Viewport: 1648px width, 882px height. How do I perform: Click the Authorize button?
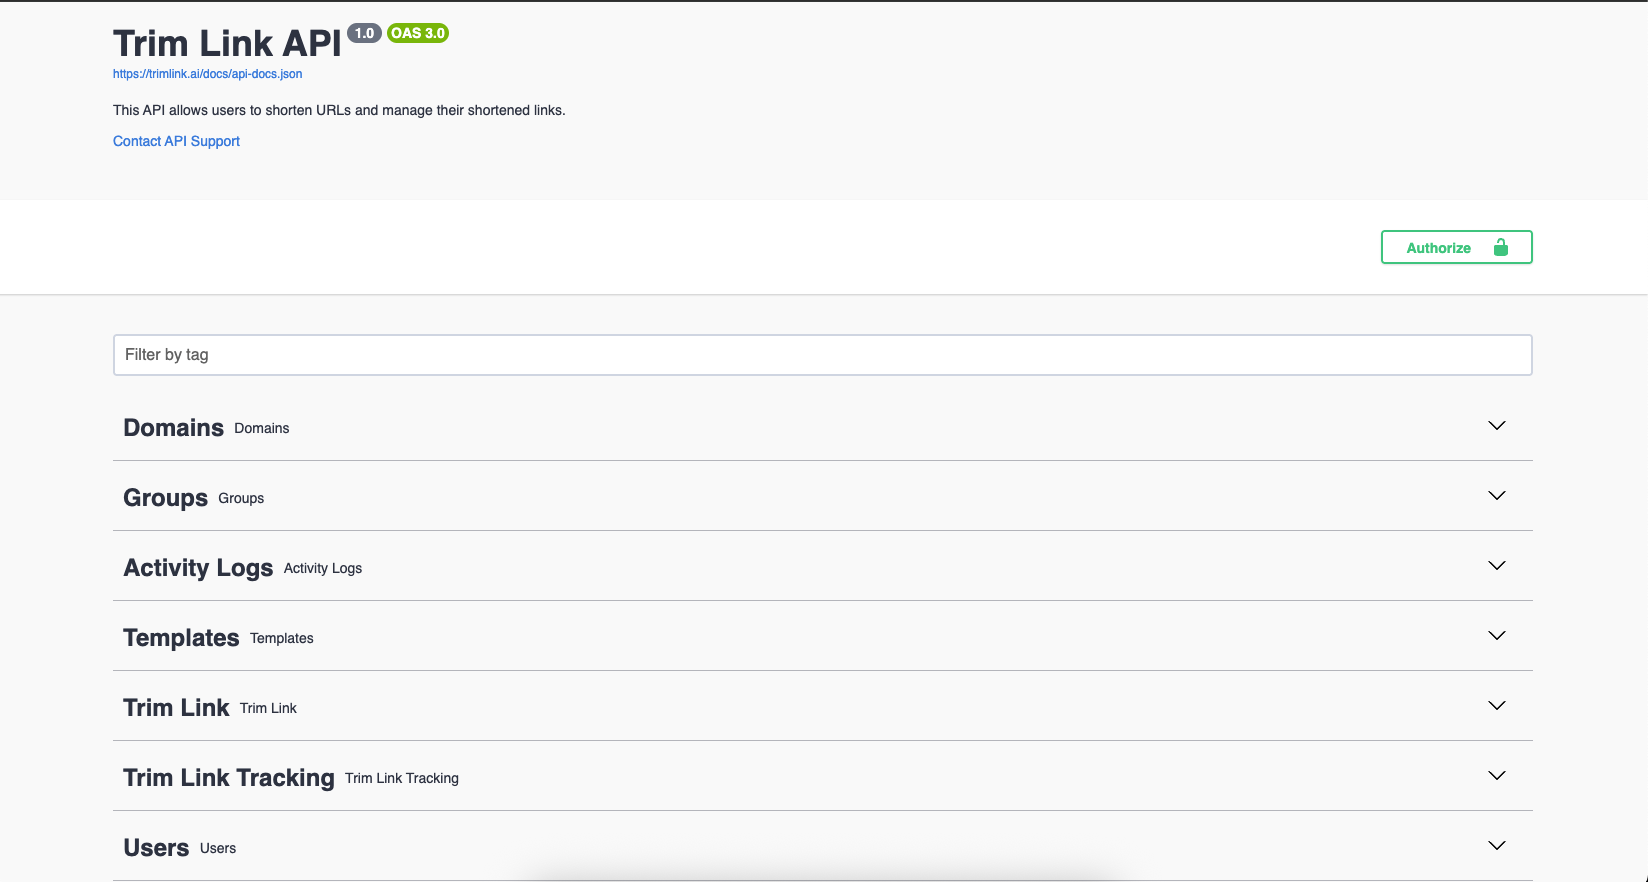click(x=1456, y=247)
